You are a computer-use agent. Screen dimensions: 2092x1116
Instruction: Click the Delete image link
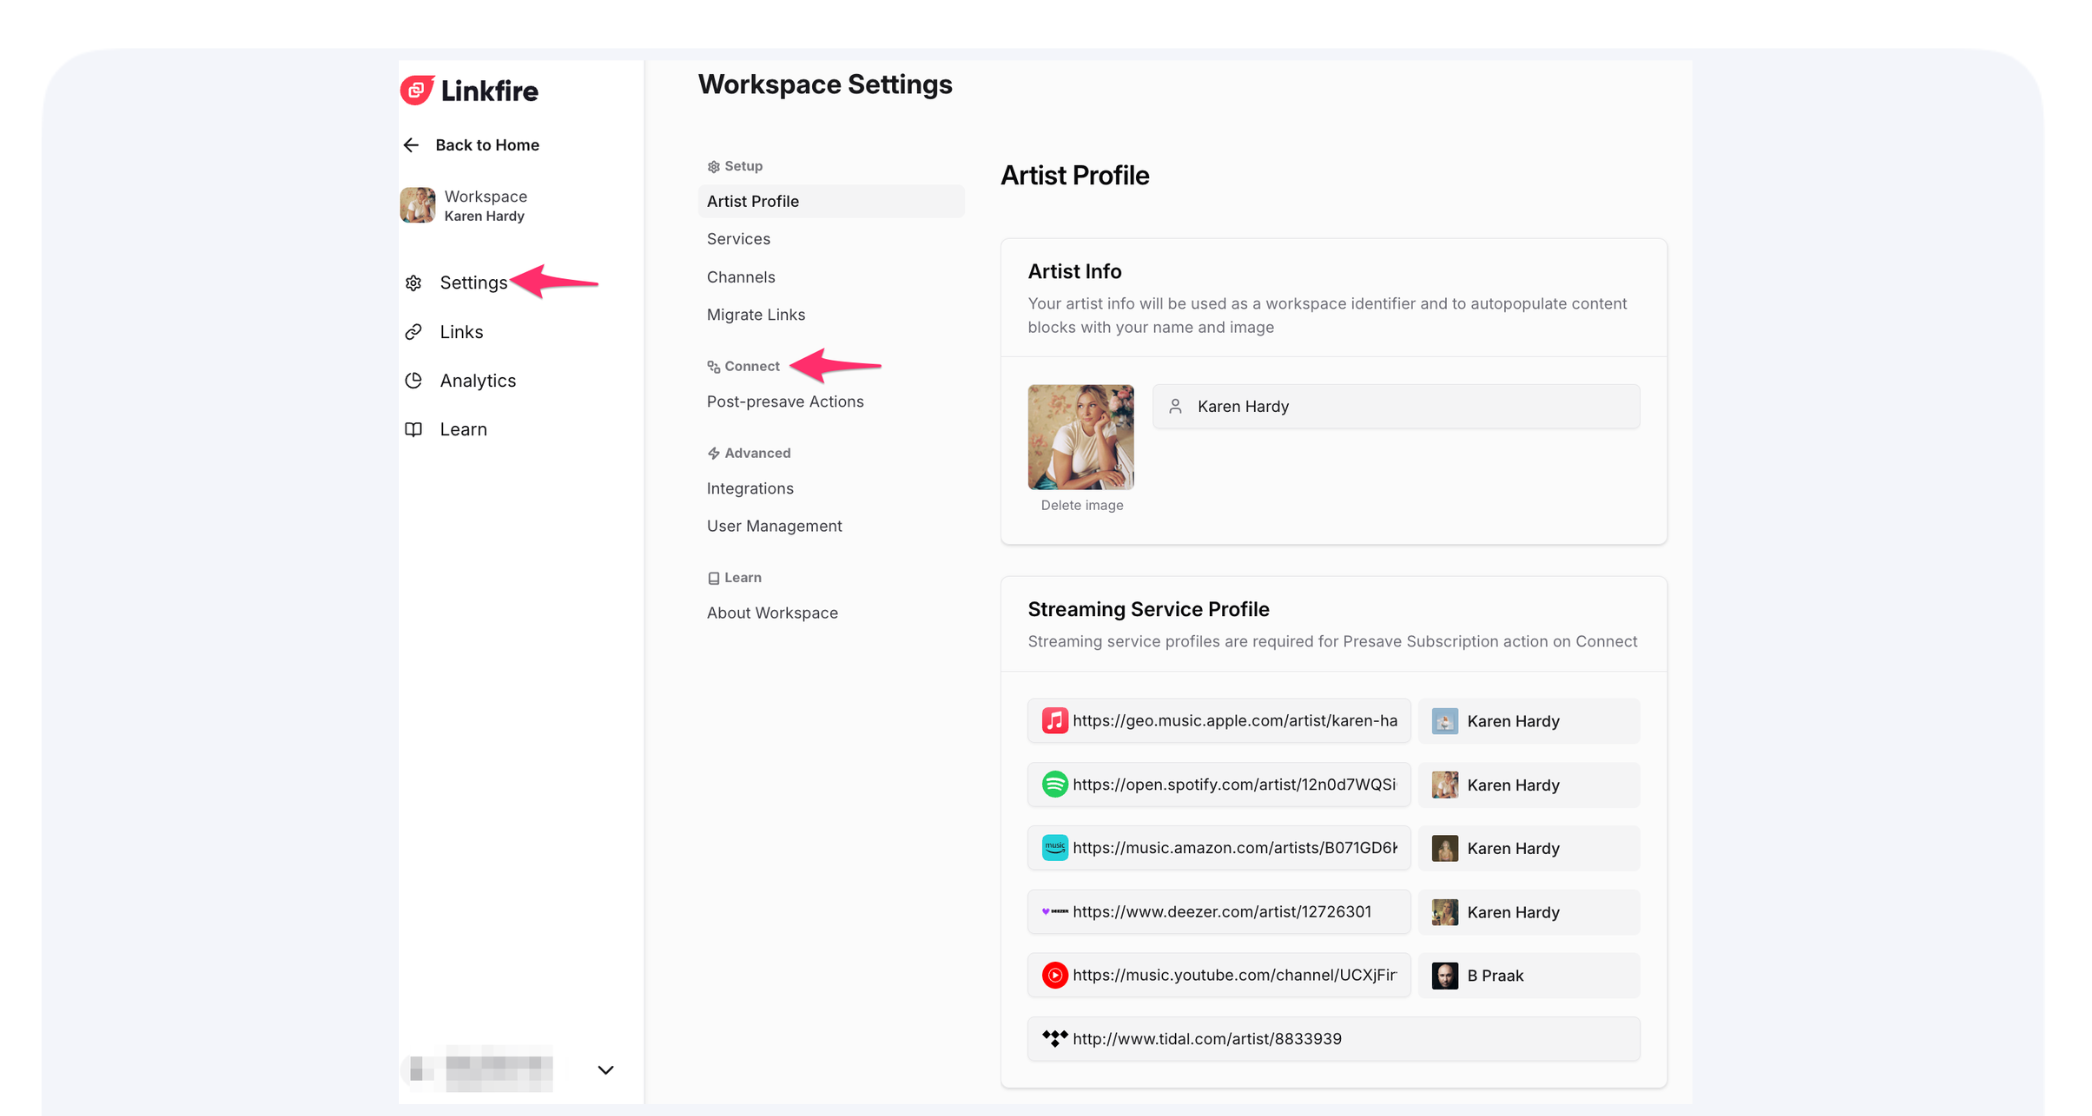pyautogui.click(x=1081, y=505)
